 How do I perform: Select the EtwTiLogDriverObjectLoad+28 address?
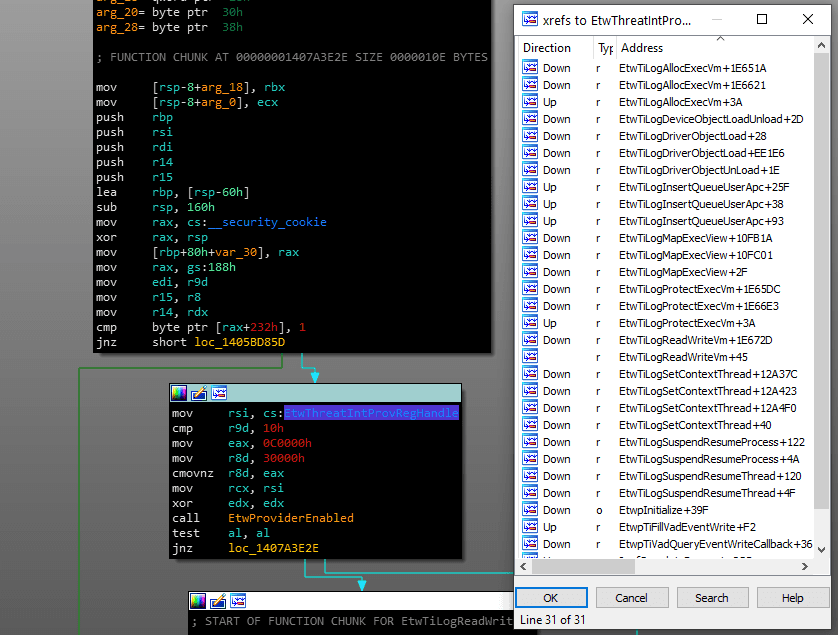tap(693, 136)
